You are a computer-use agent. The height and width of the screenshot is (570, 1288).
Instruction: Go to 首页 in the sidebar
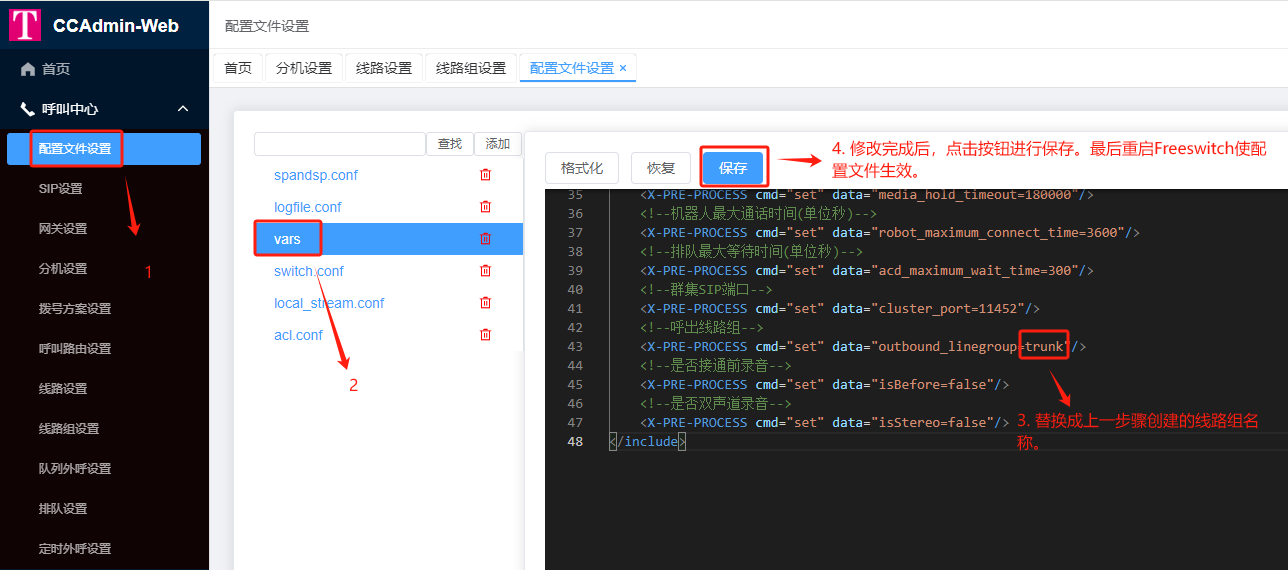(x=56, y=69)
